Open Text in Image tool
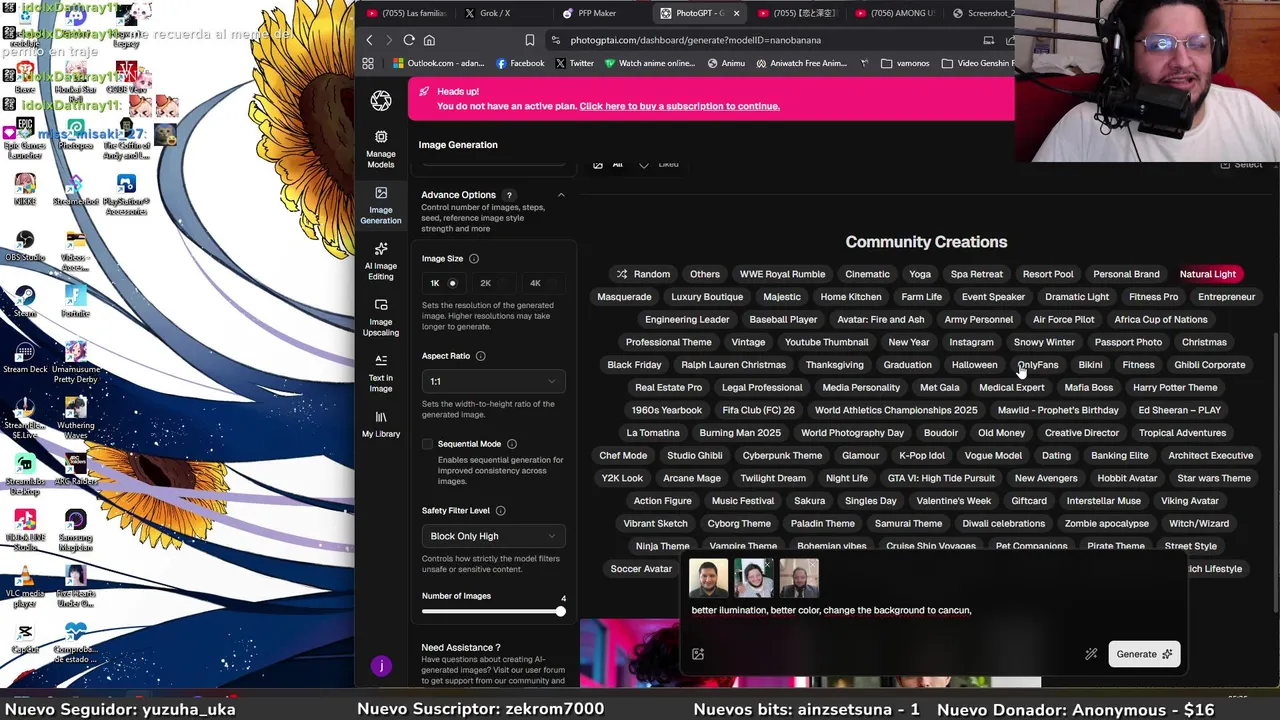The height and width of the screenshot is (720, 1280). 381,371
